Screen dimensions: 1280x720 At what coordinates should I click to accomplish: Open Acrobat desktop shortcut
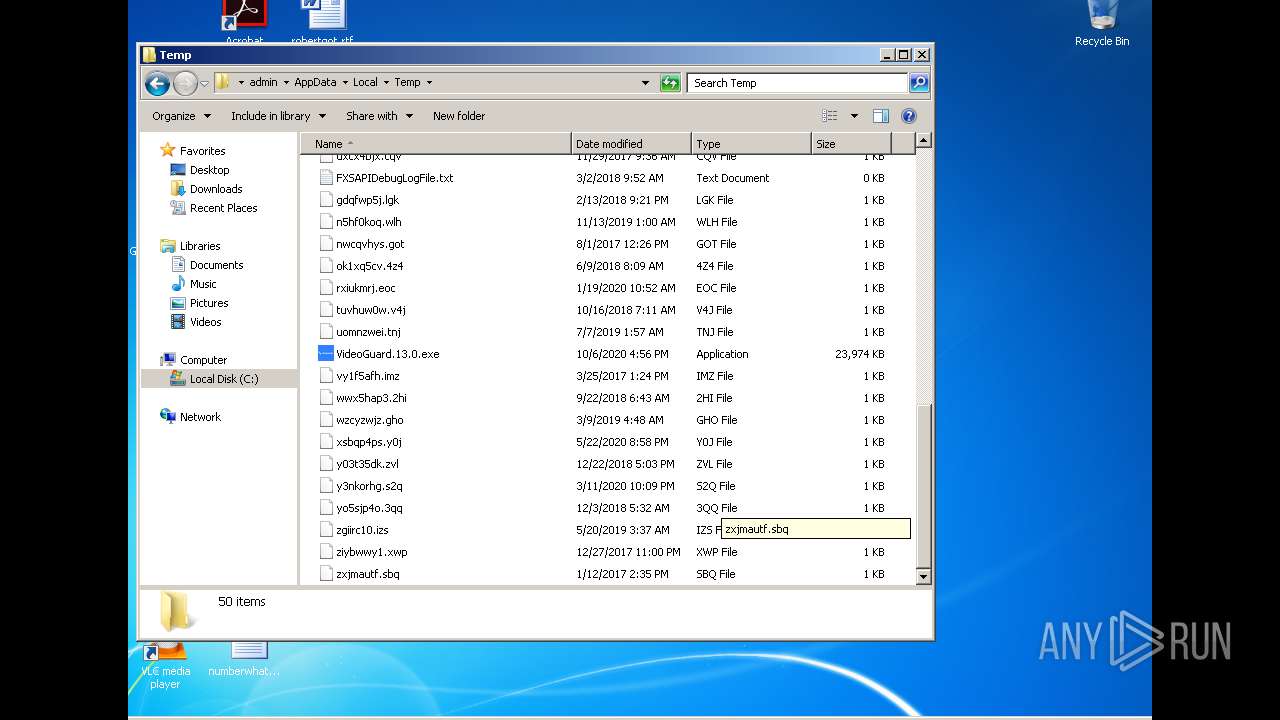(x=244, y=22)
